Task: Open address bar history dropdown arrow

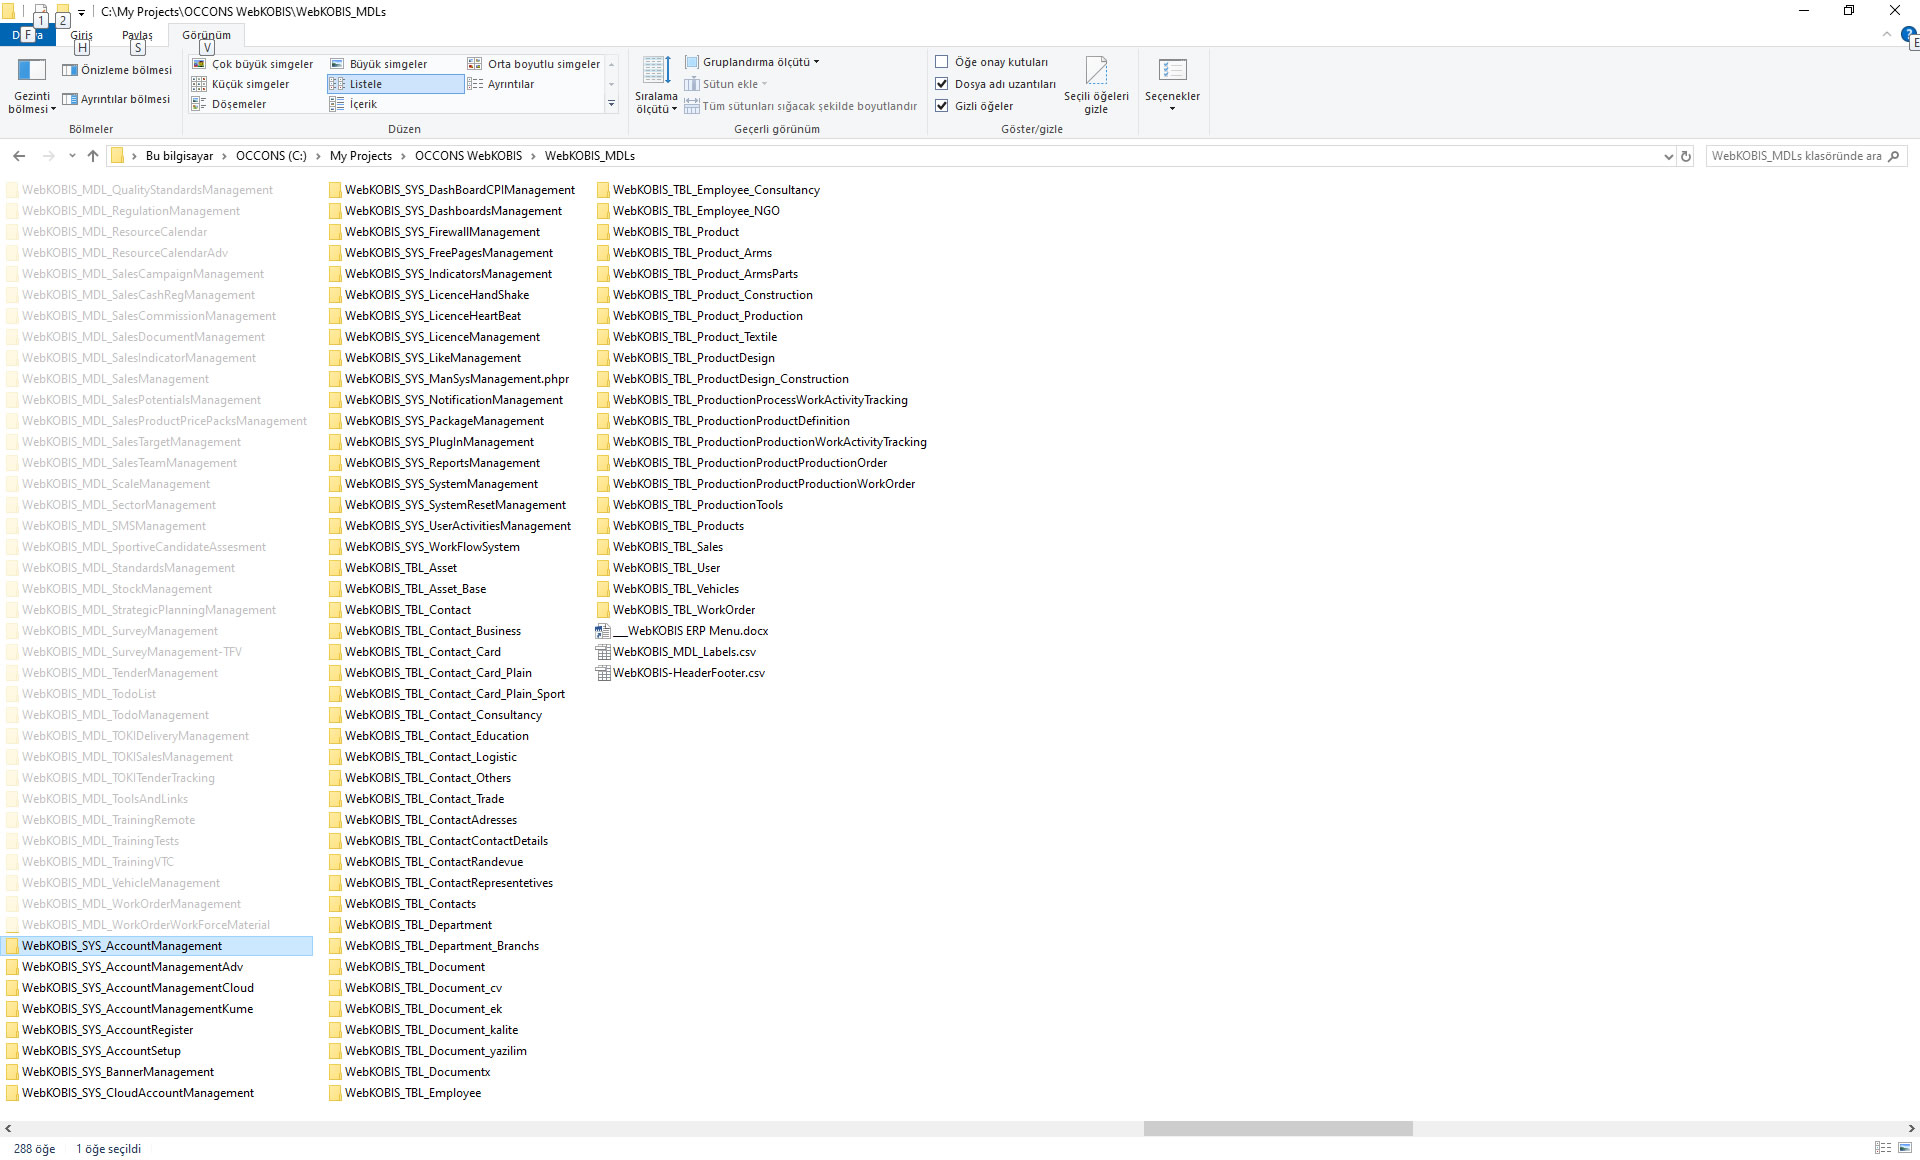Action: 1668,156
